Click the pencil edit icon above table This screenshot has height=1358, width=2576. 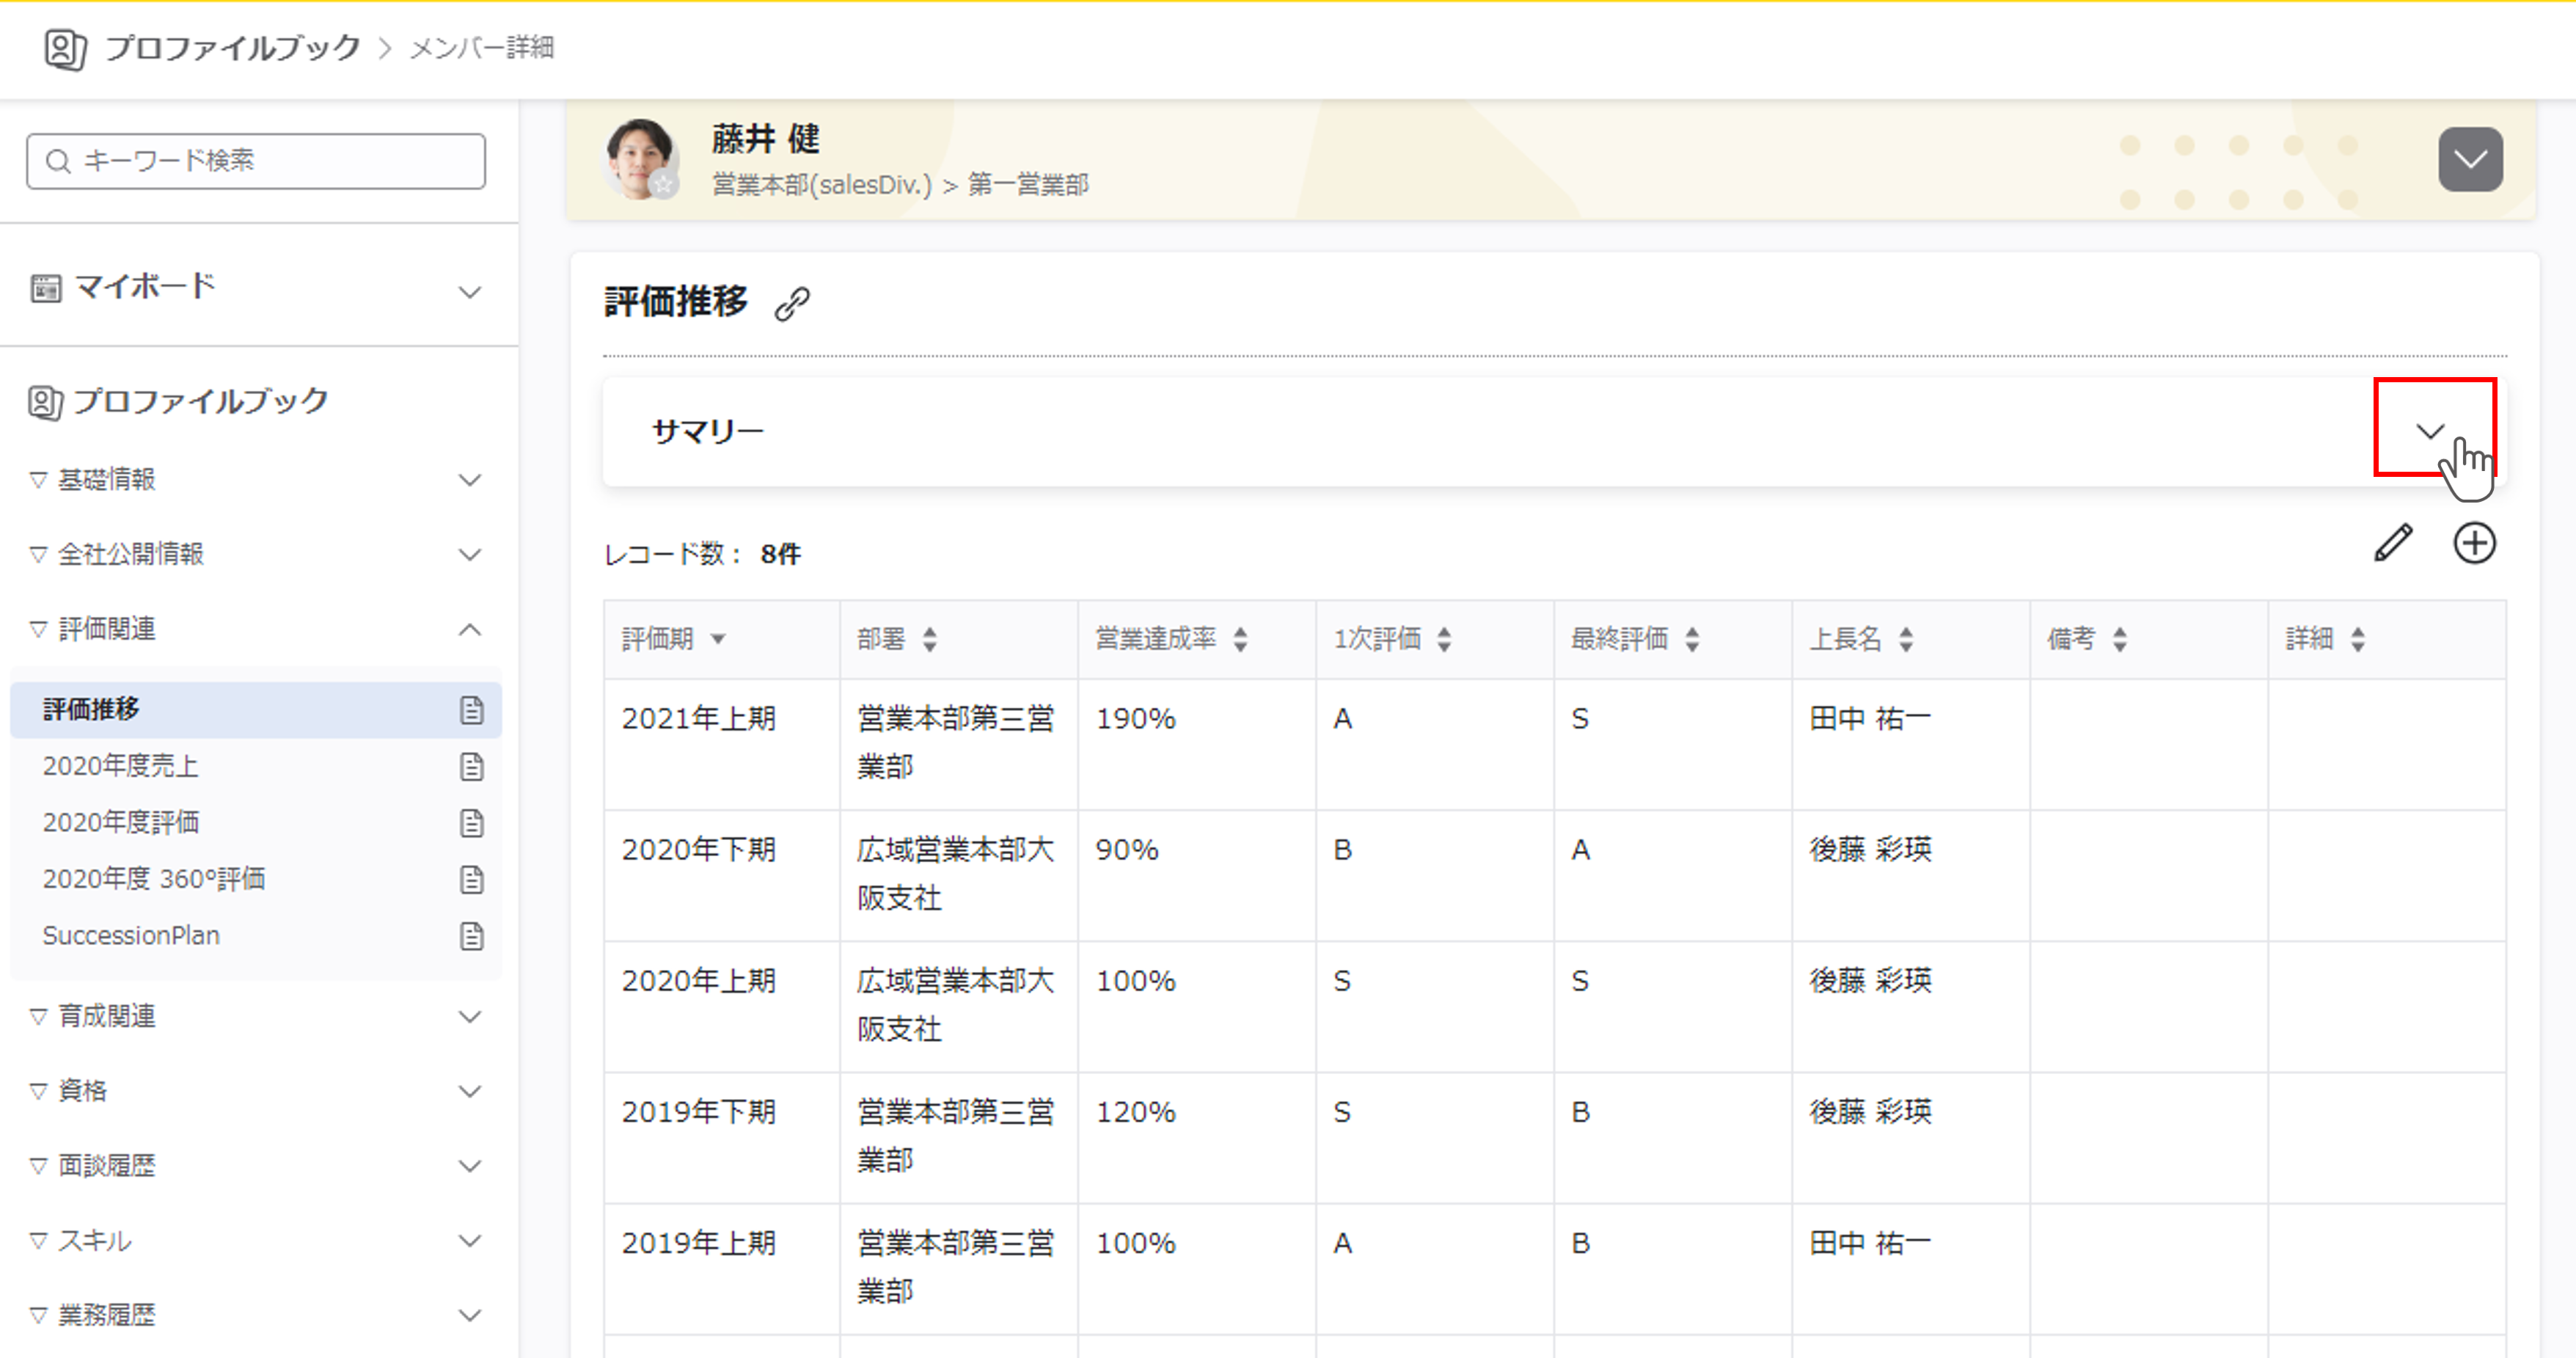[2393, 543]
